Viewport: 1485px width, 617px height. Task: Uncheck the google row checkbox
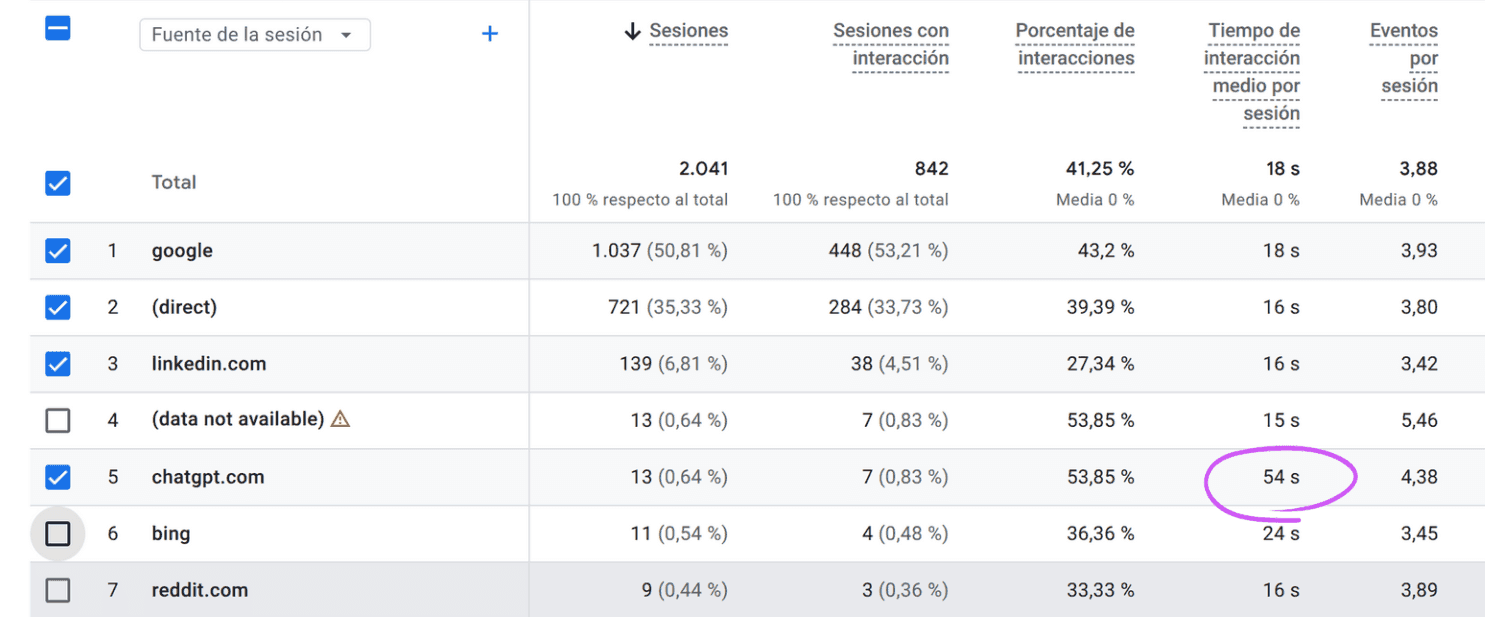[x=57, y=250]
